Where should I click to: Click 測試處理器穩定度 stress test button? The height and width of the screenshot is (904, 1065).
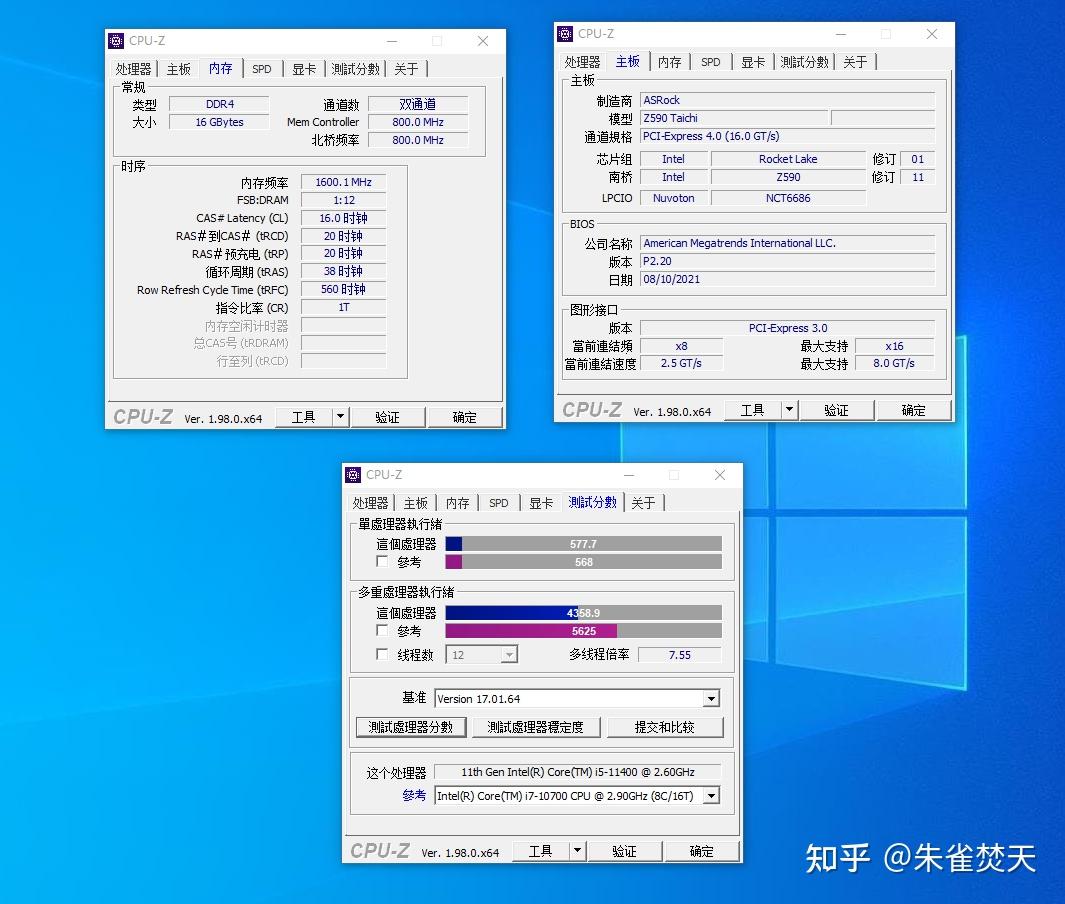pos(535,727)
